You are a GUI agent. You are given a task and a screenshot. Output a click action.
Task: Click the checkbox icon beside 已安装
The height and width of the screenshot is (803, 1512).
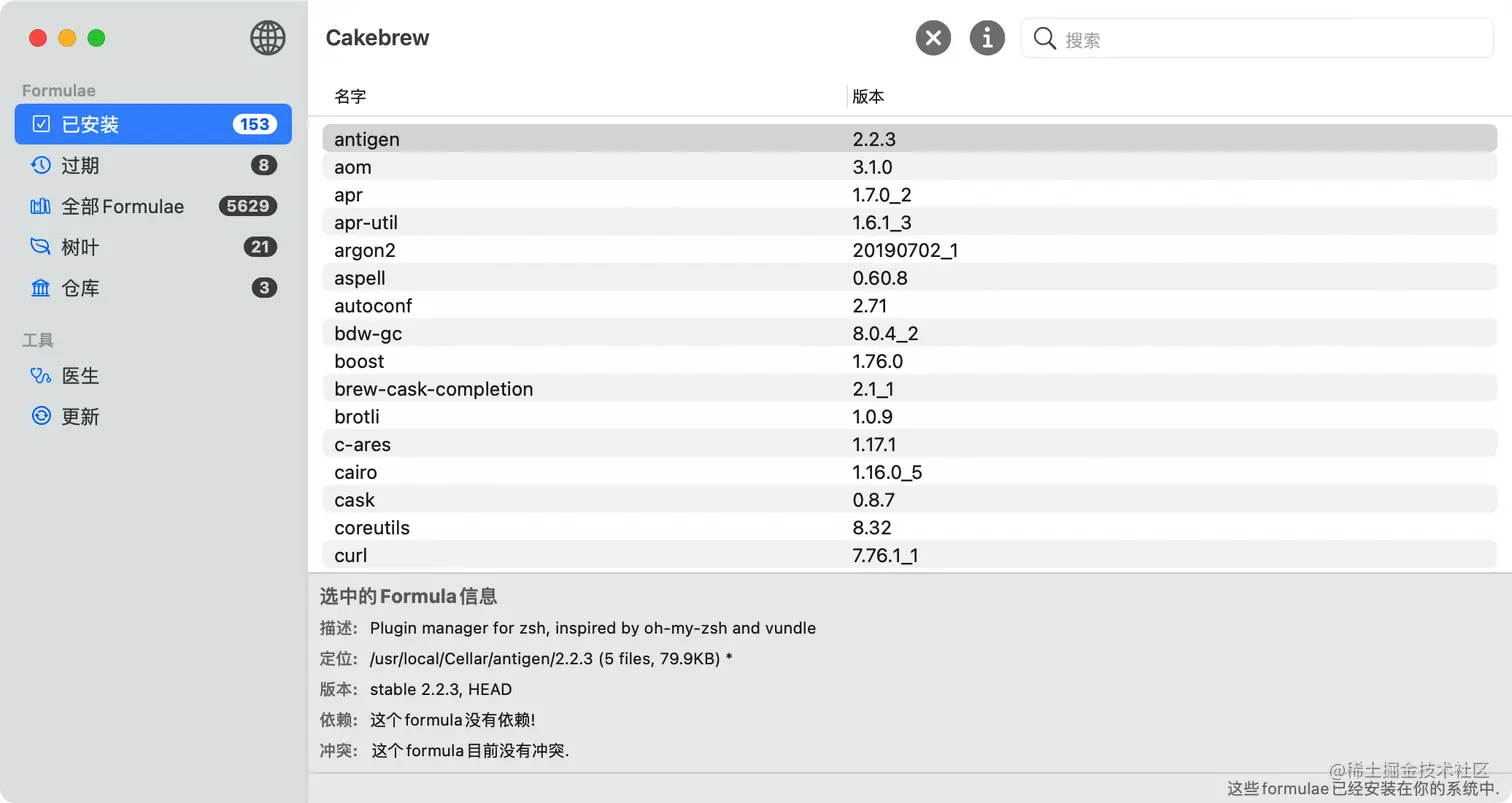click(41, 124)
